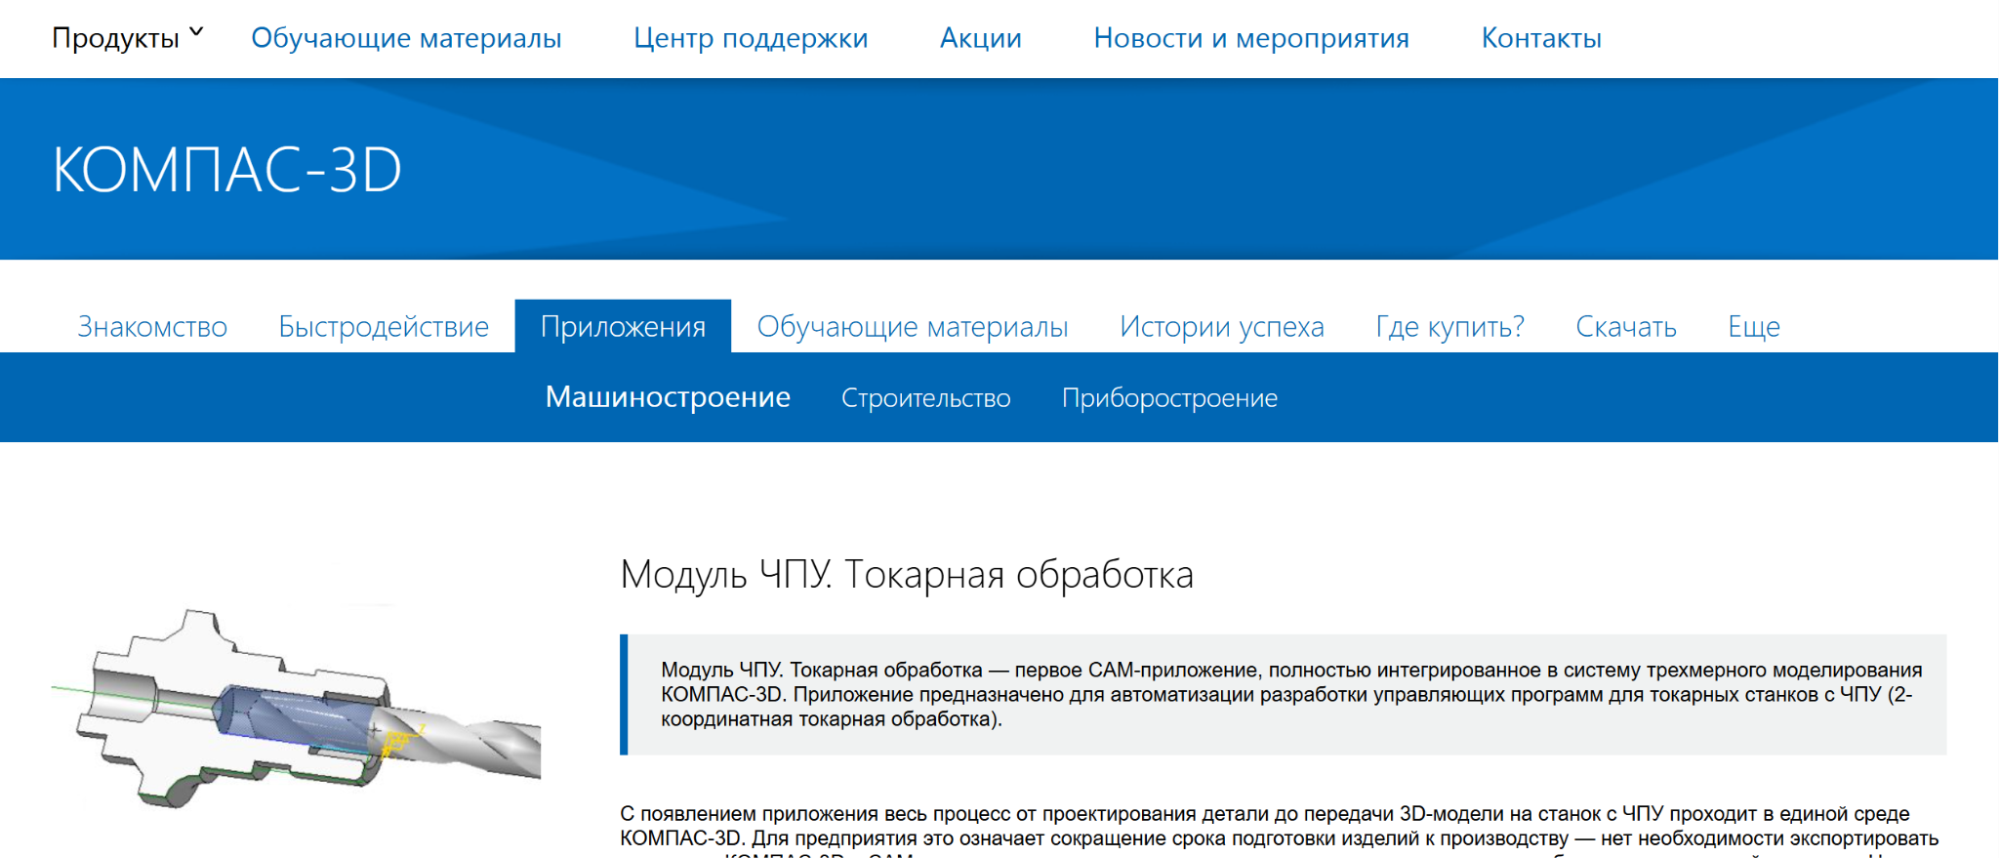
Task: Expand the Продукты dropdown menu
Action: pos(127,38)
